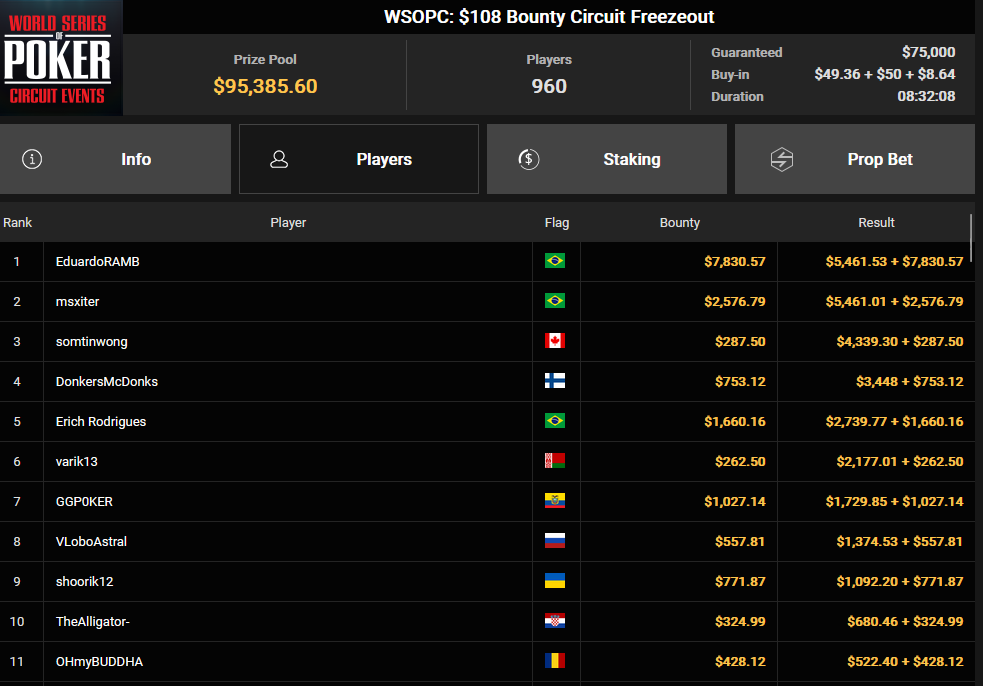This screenshot has height=686, width=983.
Task: Select player name TheAlligator-
Action: click(x=92, y=621)
